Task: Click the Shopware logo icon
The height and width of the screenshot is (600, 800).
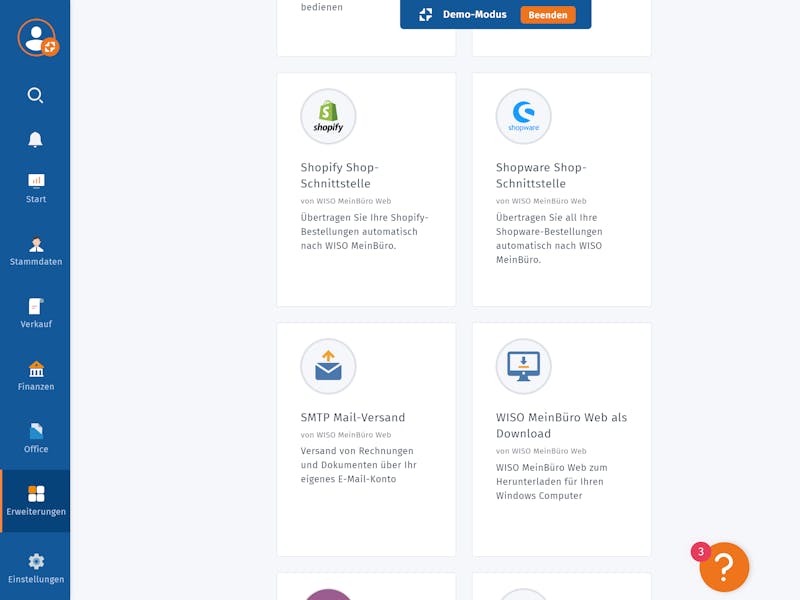Action: coord(523,116)
